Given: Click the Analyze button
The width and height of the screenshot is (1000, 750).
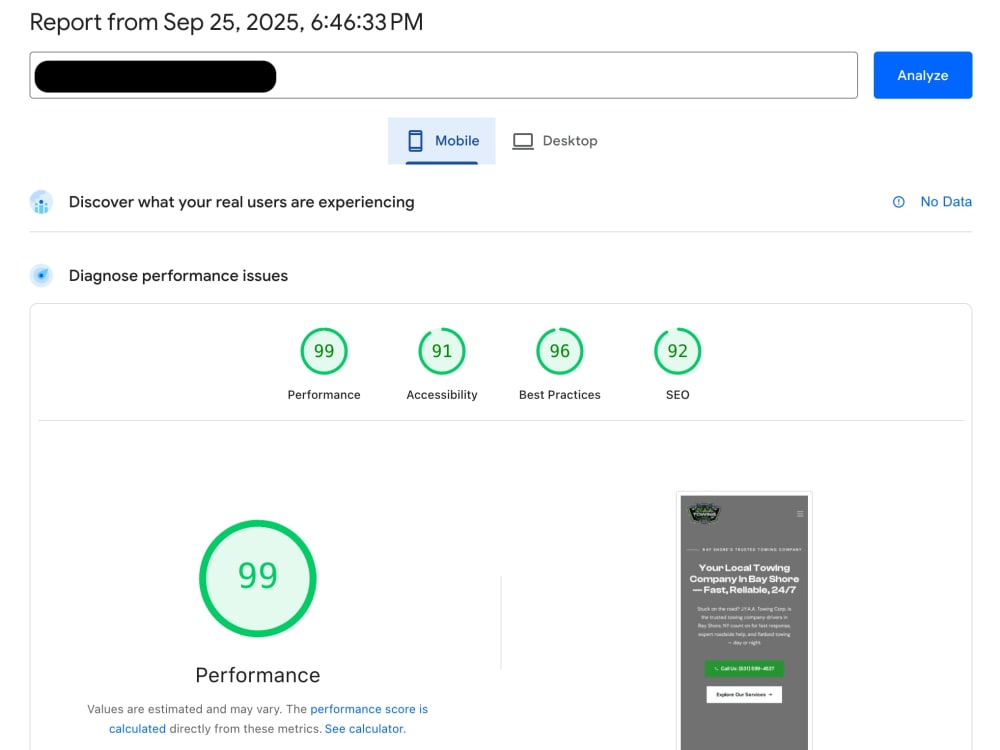Looking at the screenshot, I should [x=922, y=75].
